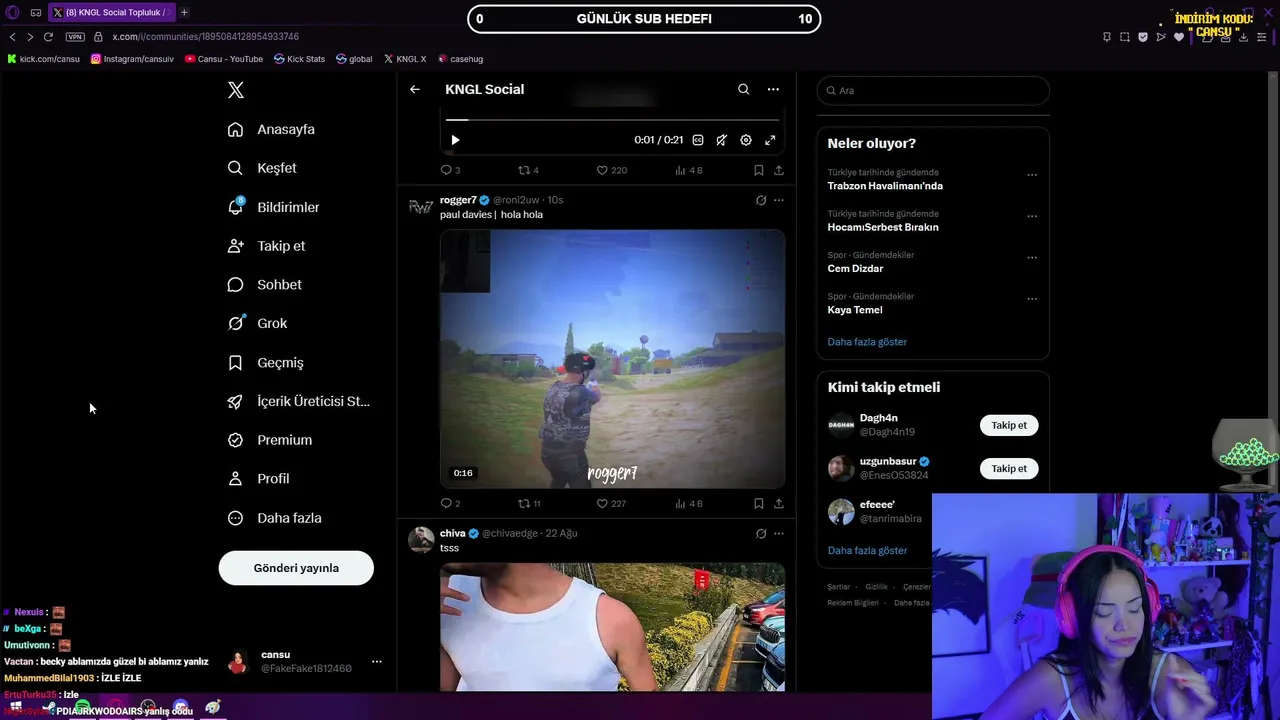Share the post with 220 likes
1280x720 pixels.
[x=779, y=170]
